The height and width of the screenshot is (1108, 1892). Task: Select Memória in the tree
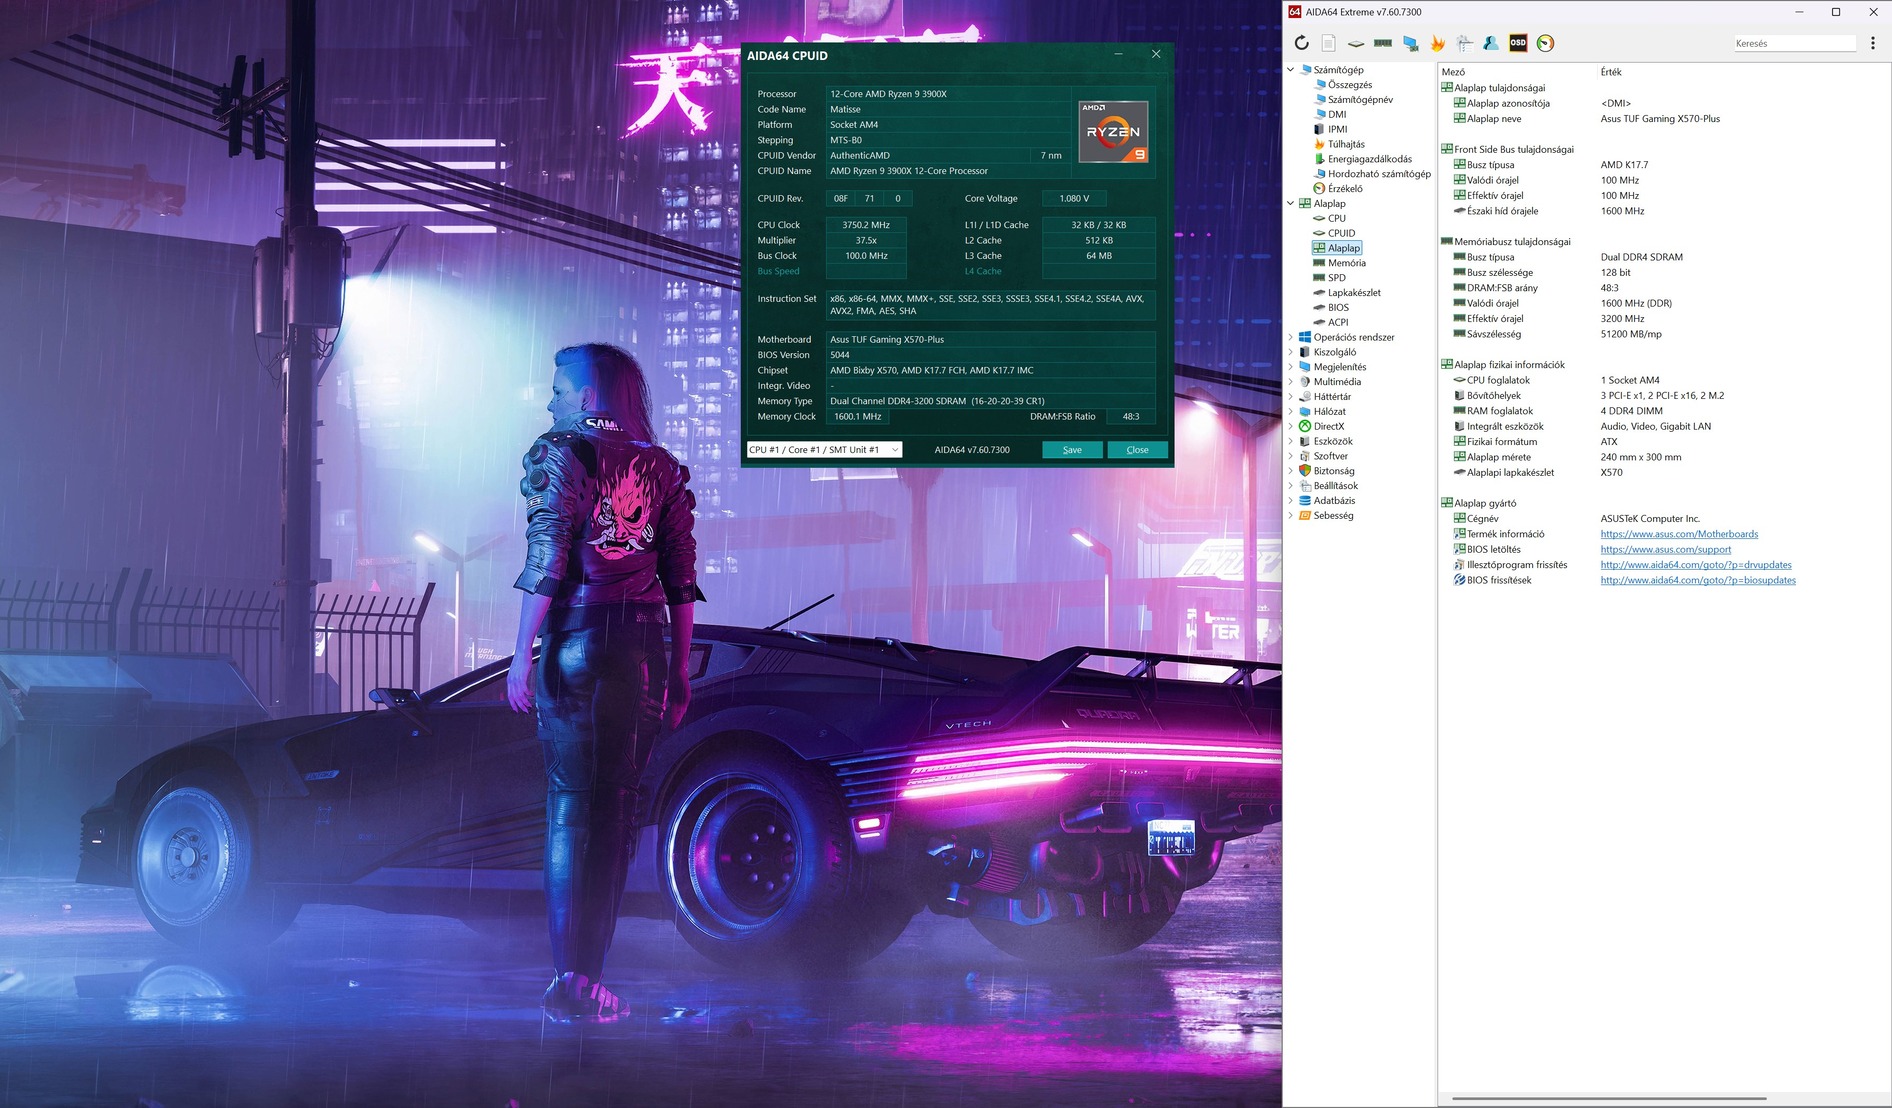coord(1347,263)
